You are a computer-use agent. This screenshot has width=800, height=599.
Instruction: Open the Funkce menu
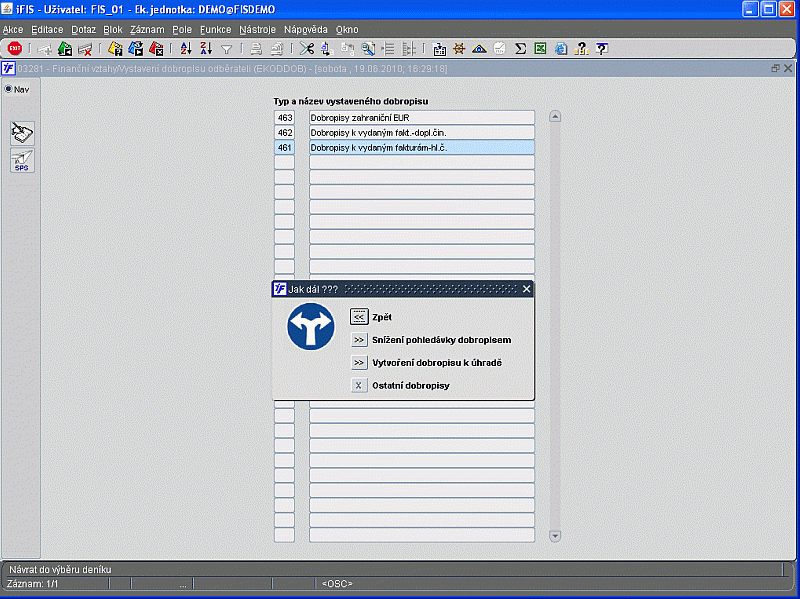click(215, 30)
